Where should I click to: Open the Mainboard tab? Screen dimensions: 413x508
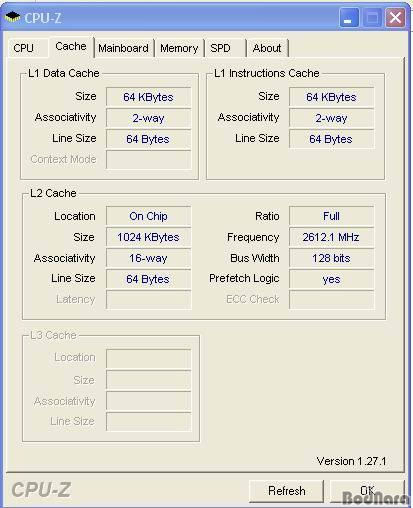click(123, 48)
